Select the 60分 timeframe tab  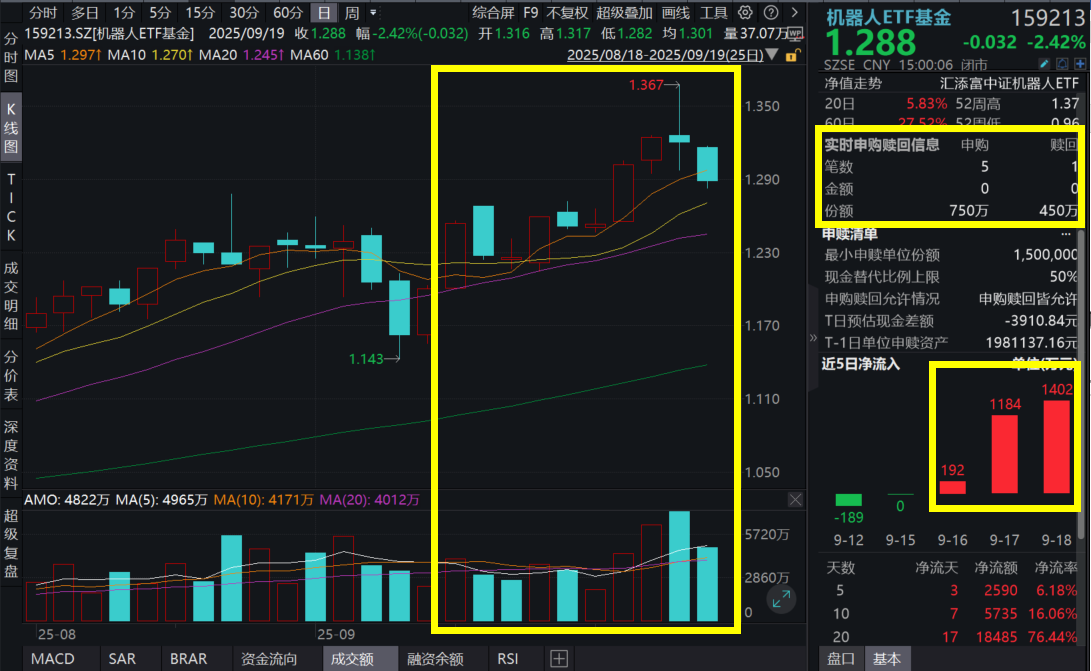tap(288, 13)
